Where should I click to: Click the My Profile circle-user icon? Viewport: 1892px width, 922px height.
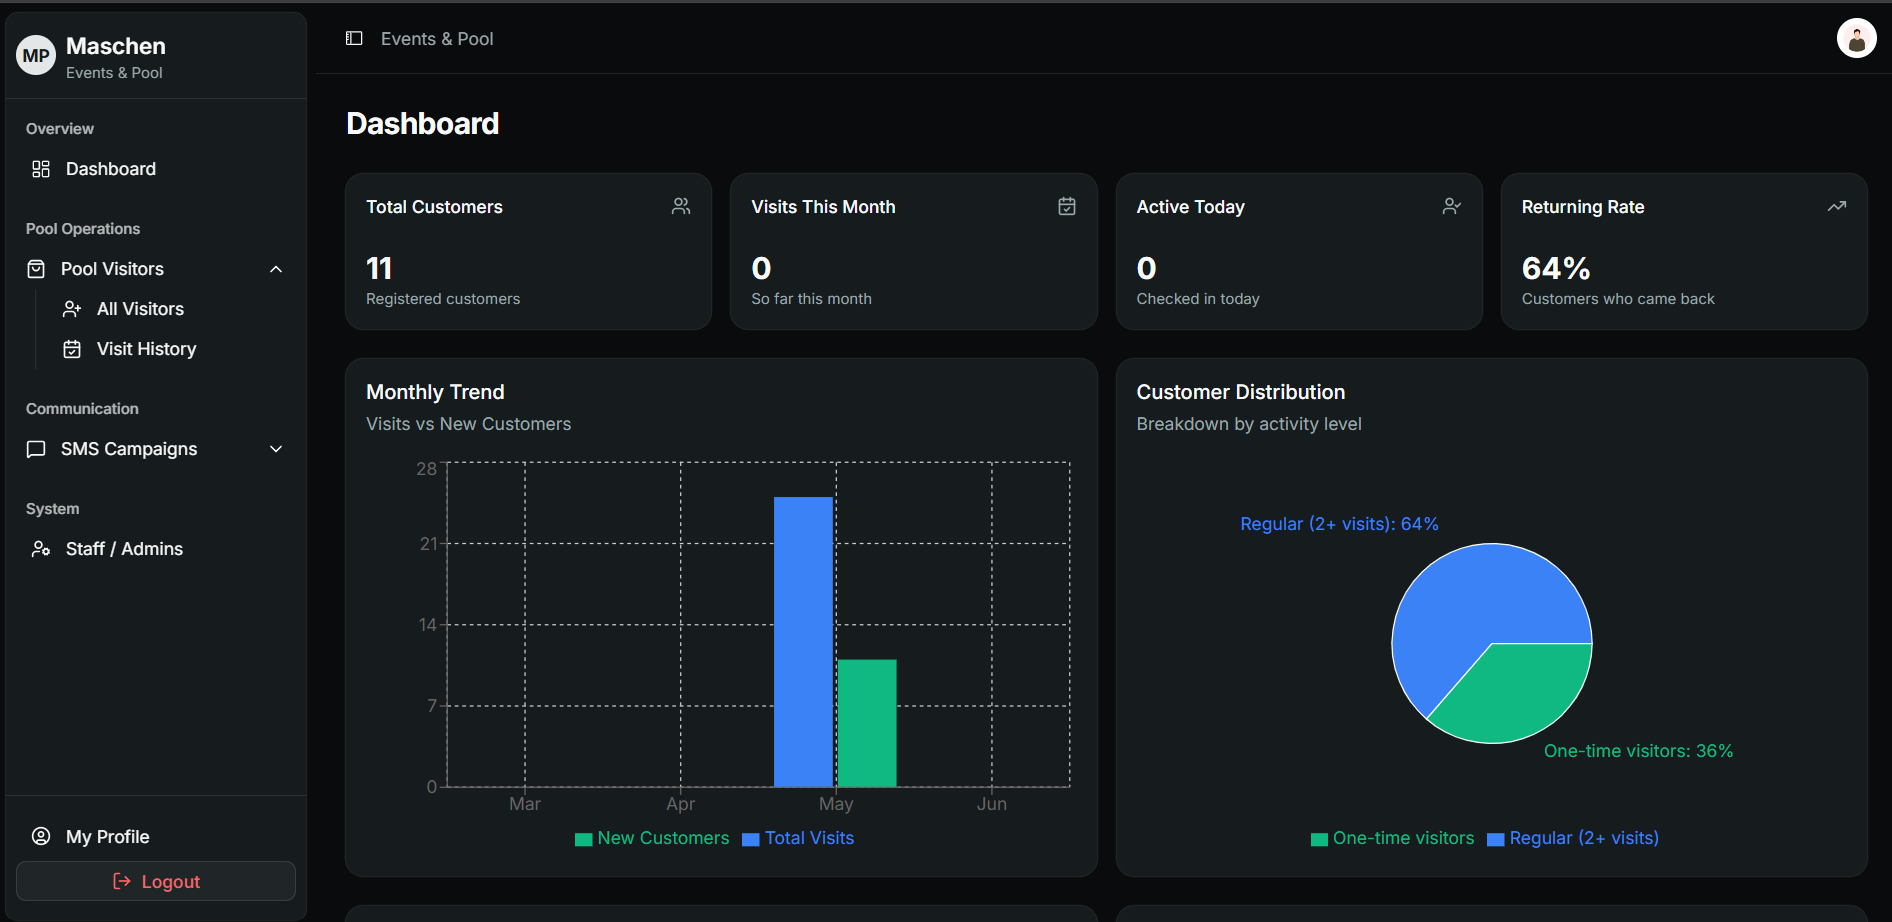click(41, 837)
